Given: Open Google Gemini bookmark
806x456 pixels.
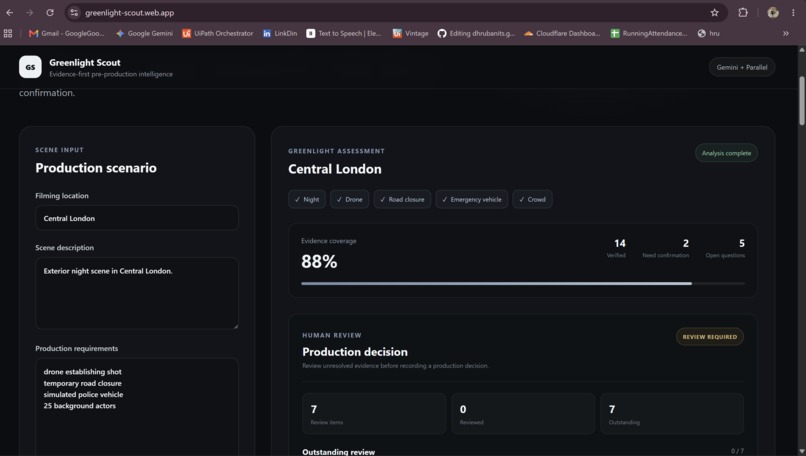Looking at the screenshot, I should click(144, 33).
